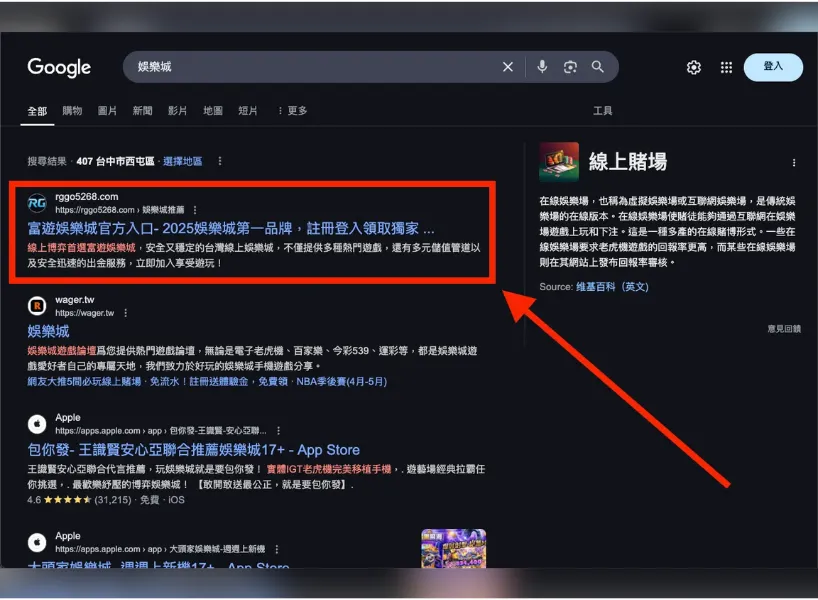Click the 維基百科 (英文) source link
The width and height of the screenshot is (818, 600).
612,286
